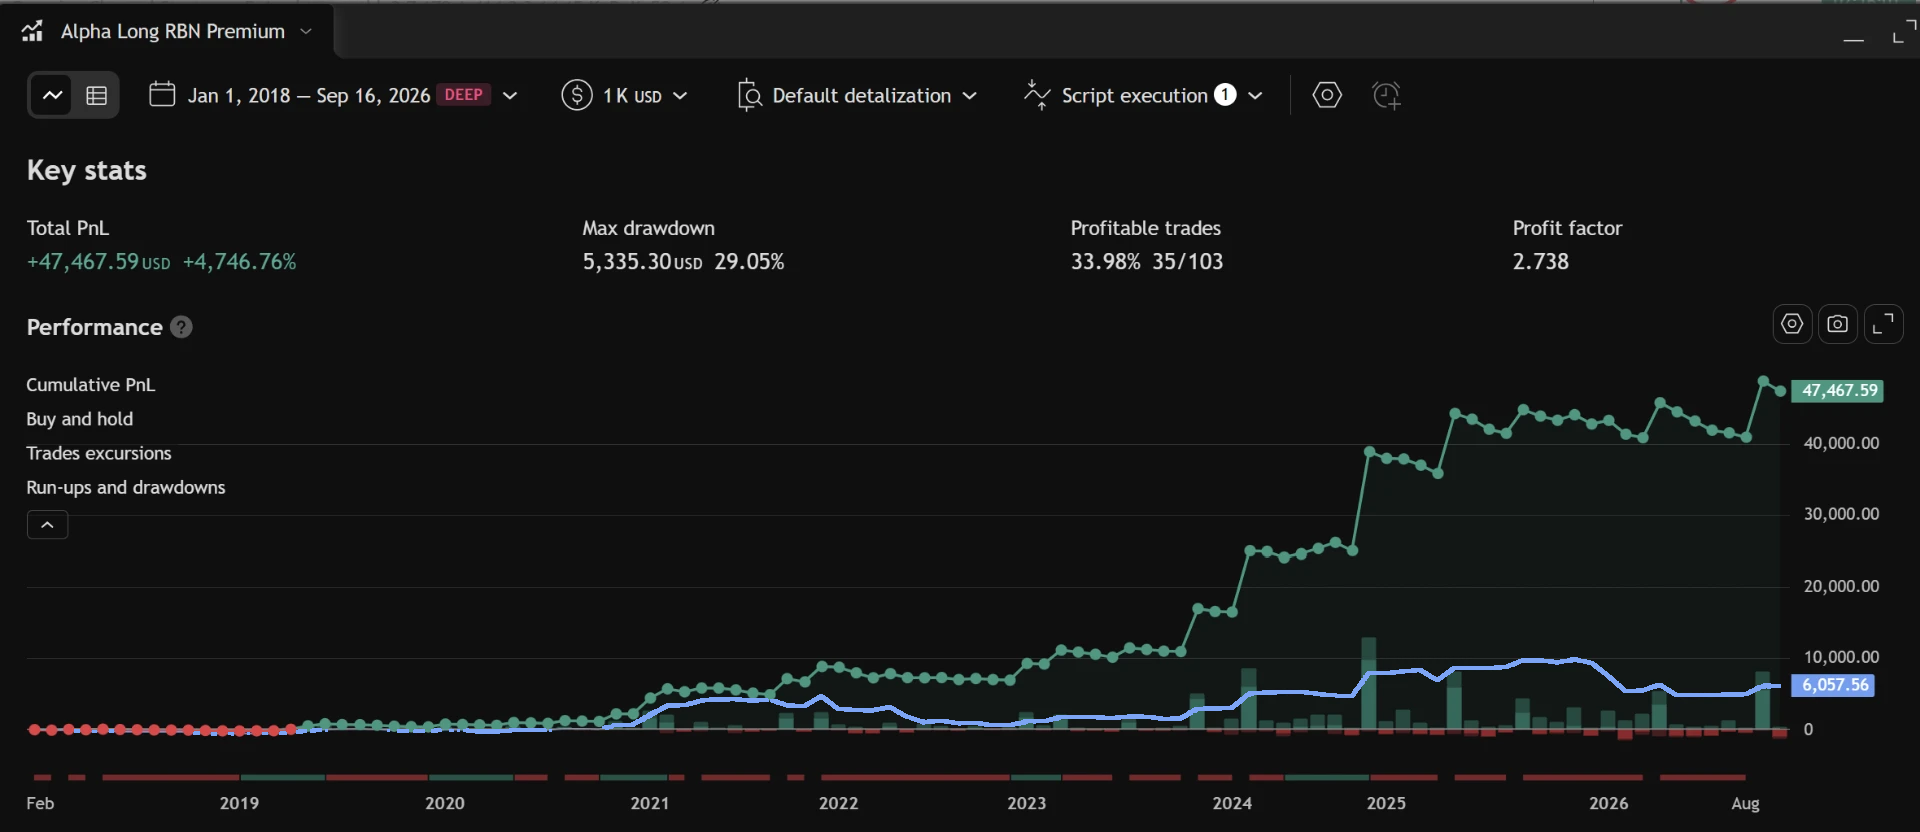The image size is (1920, 832).
Task: Toggle the Cumulative PnL series
Action: tap(91, 385)
